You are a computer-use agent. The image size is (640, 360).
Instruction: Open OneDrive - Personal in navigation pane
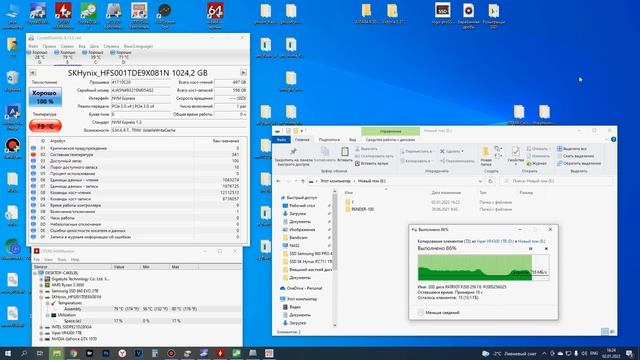pos(304,288)
